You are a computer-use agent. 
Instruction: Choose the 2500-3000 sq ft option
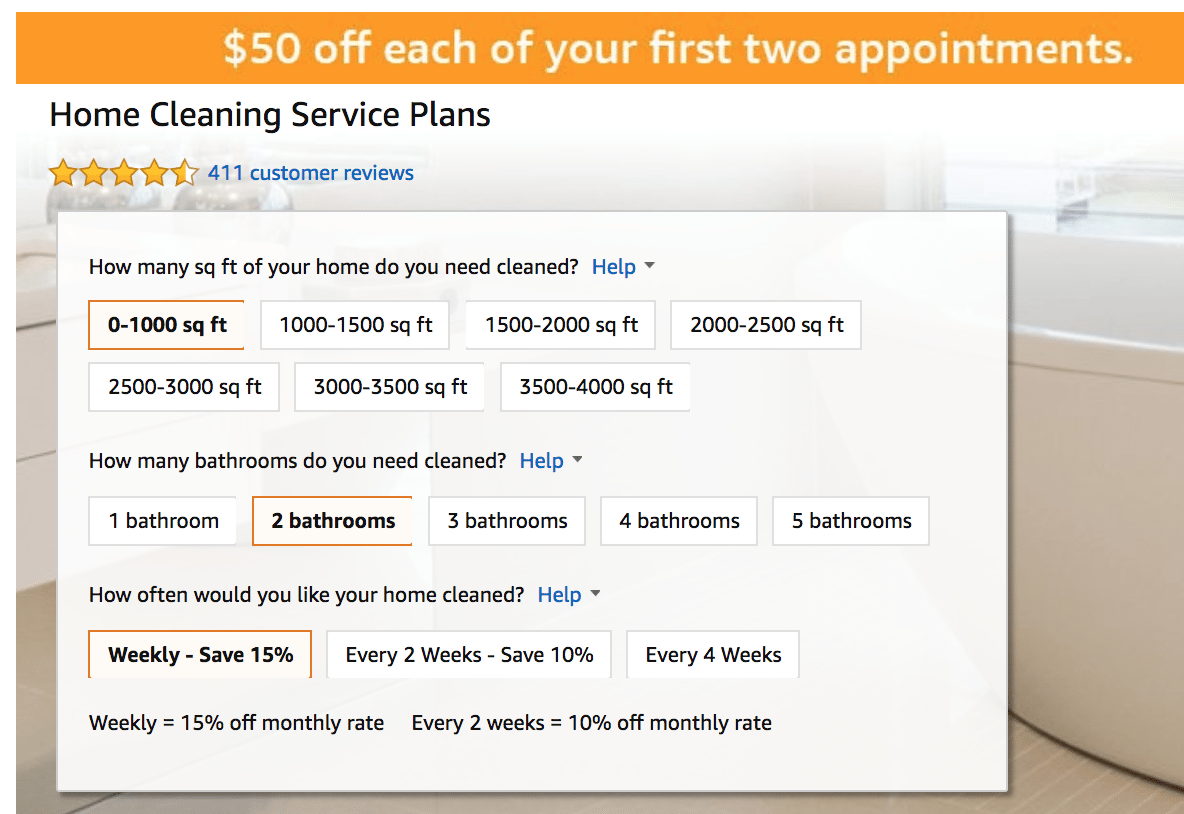point(183,387)
